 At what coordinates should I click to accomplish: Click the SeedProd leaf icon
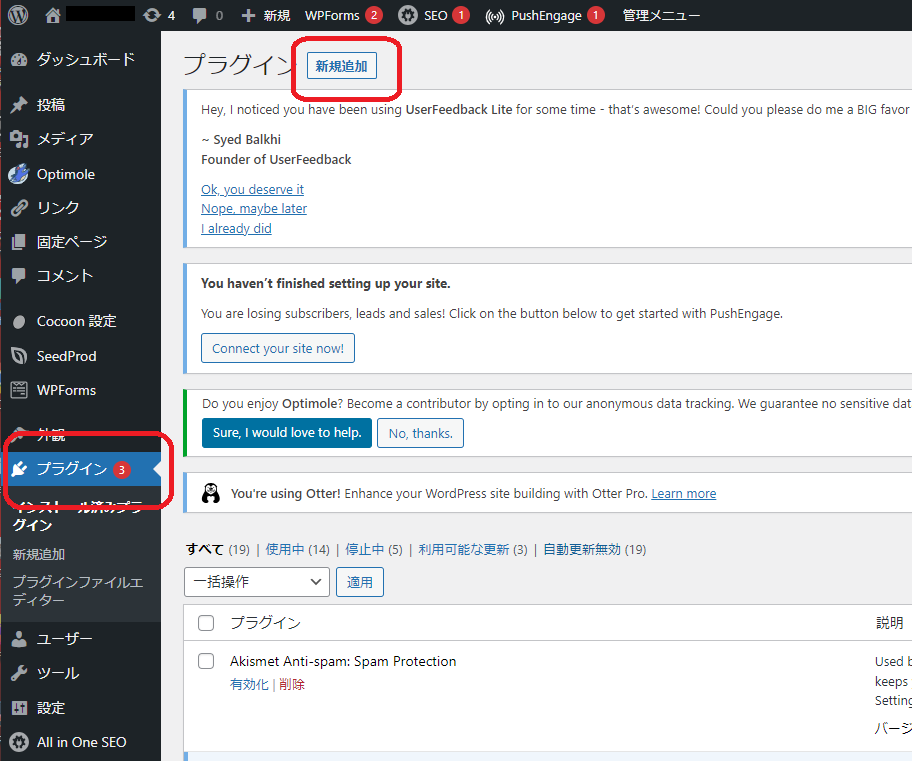tap(19, 356)
